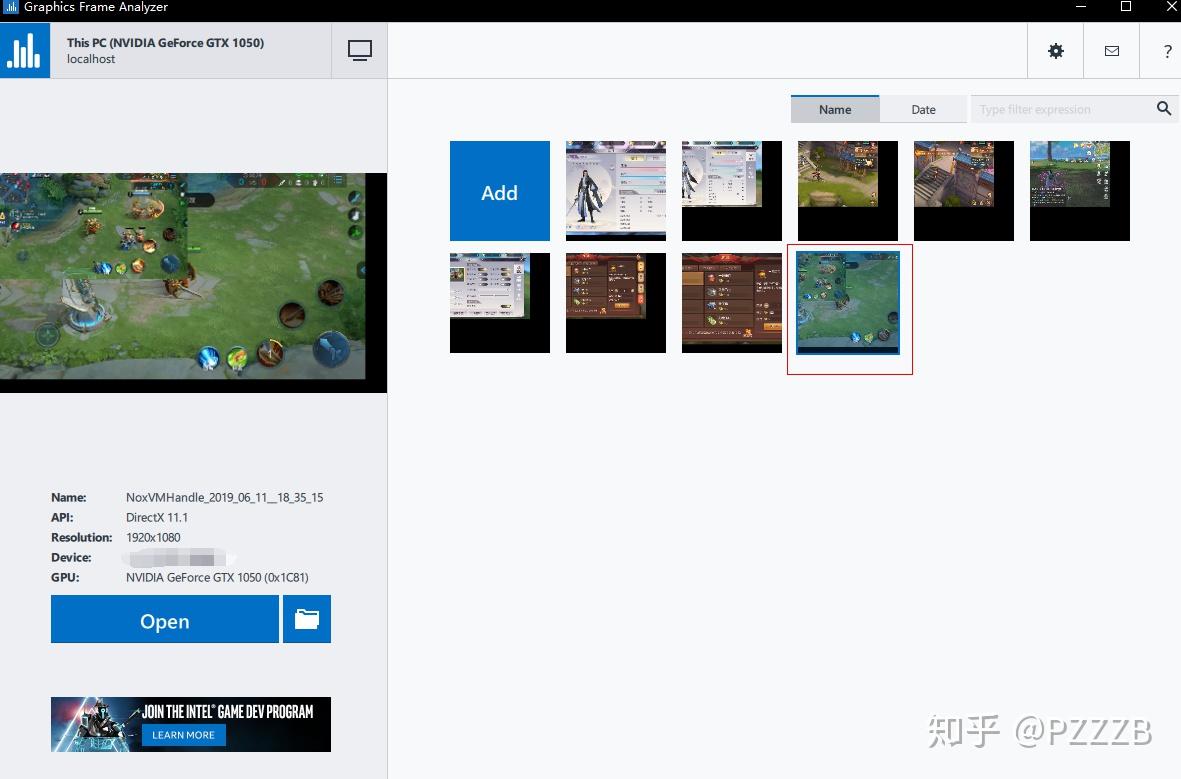
Task: Select larger brown shop menu thumbnail
Action: tap(731, 303)
